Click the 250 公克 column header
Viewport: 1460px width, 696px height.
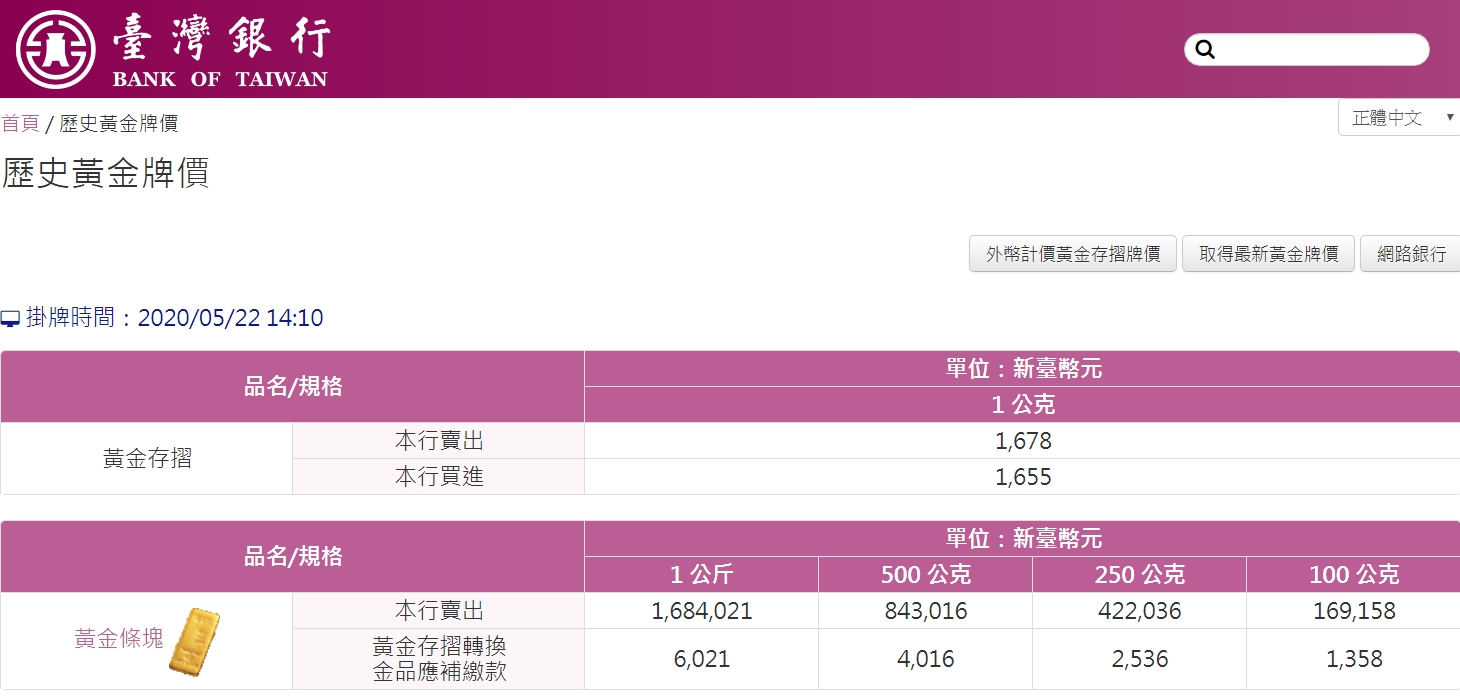pos(1140,575)
